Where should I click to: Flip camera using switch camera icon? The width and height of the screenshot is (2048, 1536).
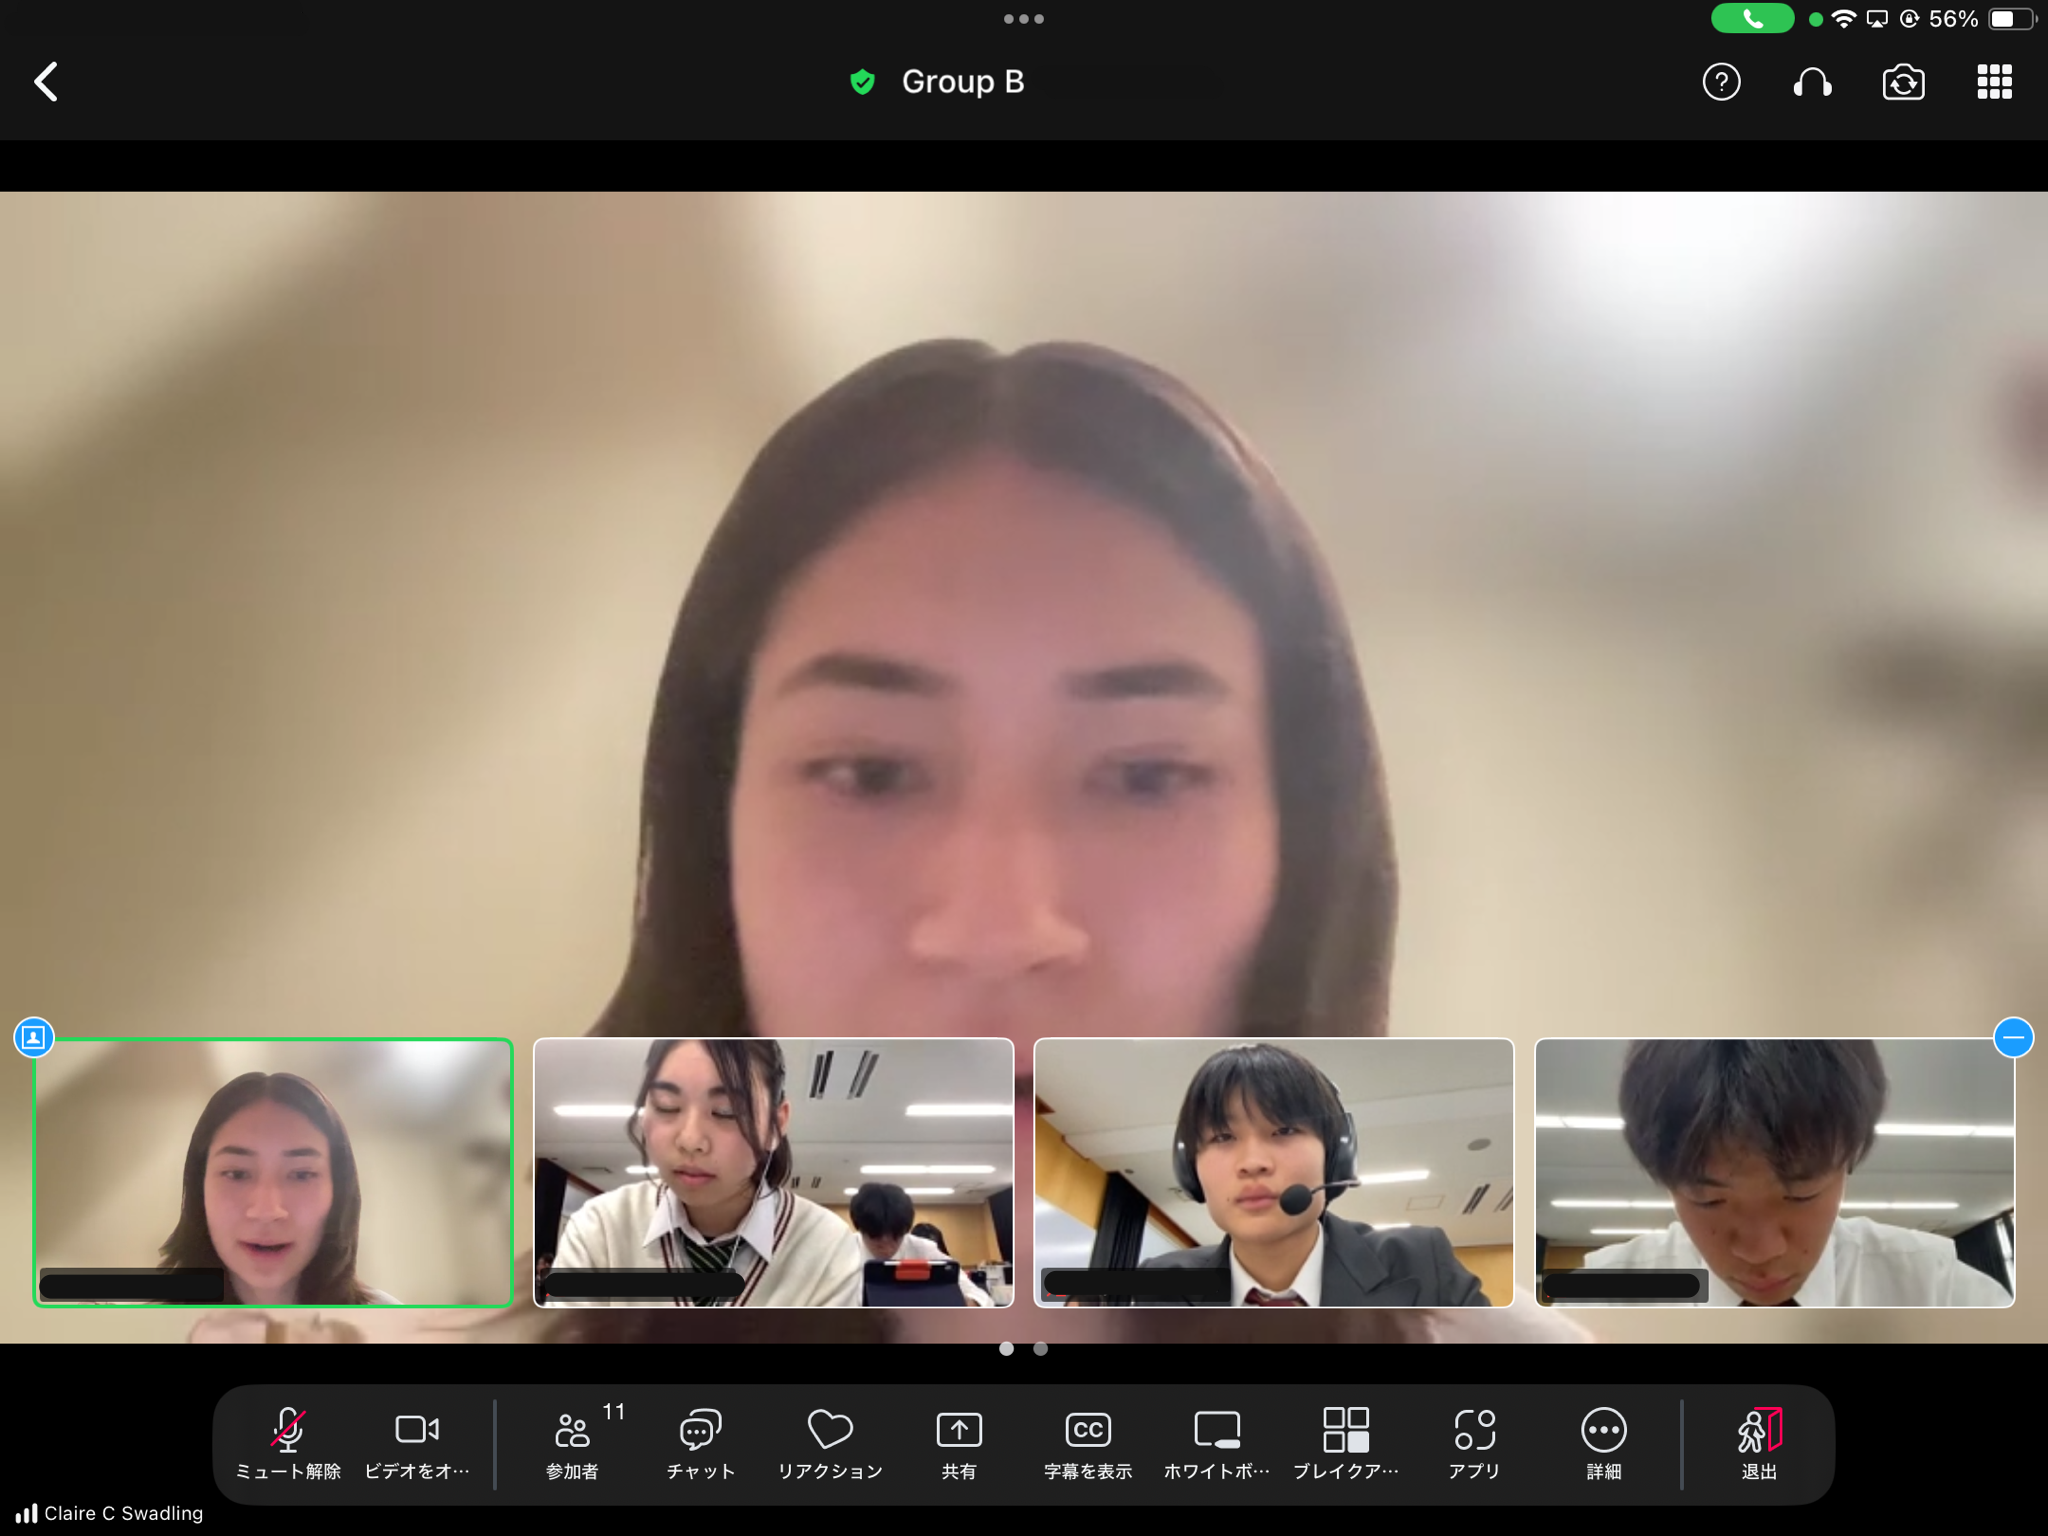(x=1903, y=82)
